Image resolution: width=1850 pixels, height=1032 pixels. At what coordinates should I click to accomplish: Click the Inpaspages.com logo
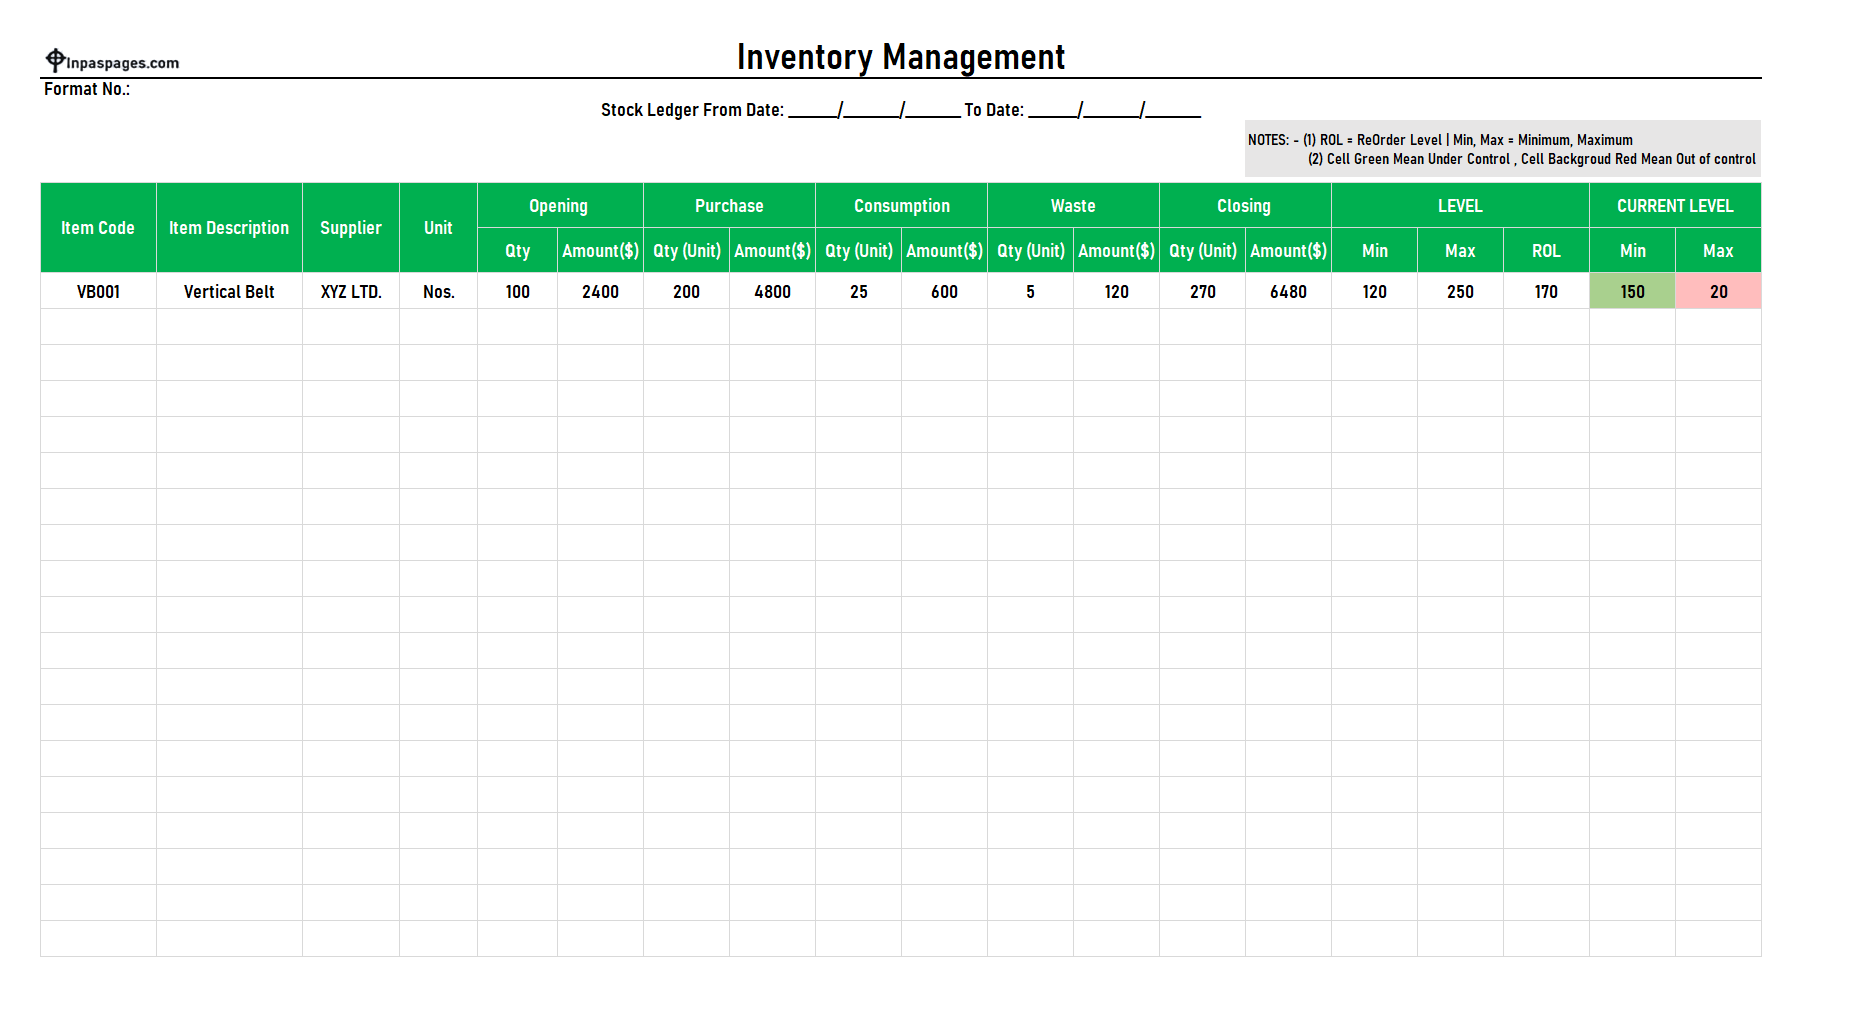coord(112,61)
